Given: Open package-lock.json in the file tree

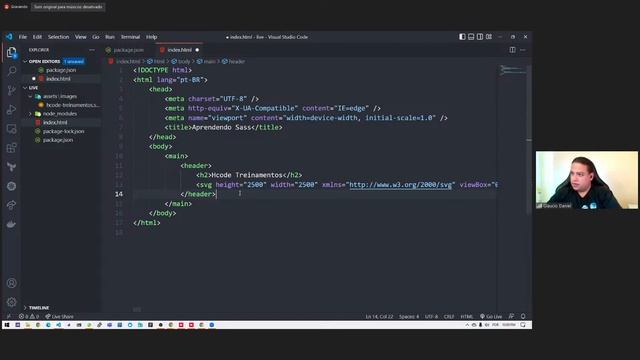Looking at the screenshot, I should click(63, 131).
